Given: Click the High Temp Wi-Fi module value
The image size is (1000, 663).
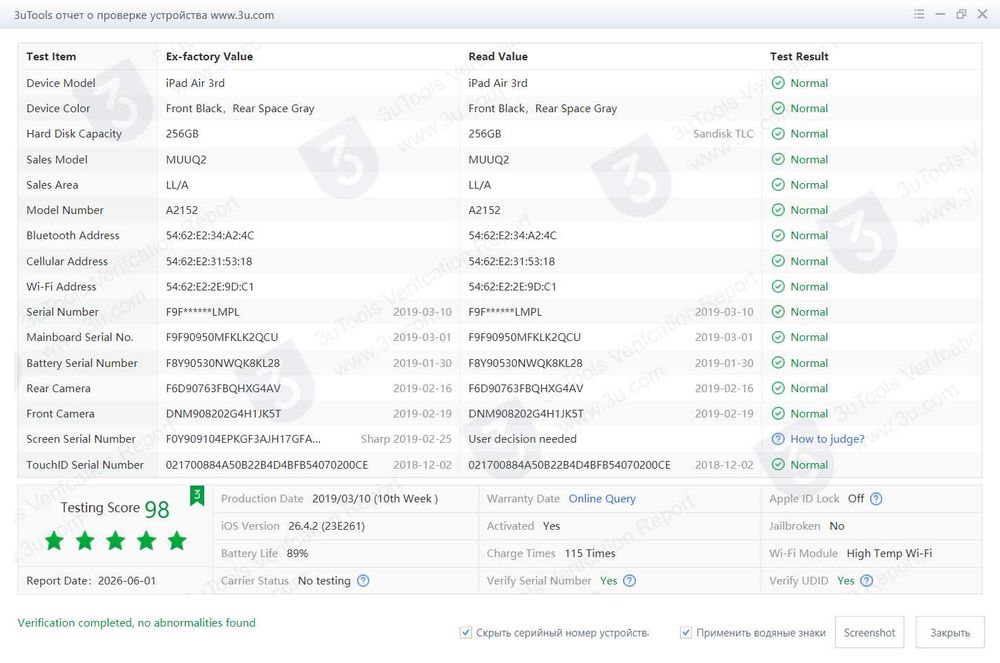Looking at the screenshot, I should pyautogui.click(x=889, y=553).
